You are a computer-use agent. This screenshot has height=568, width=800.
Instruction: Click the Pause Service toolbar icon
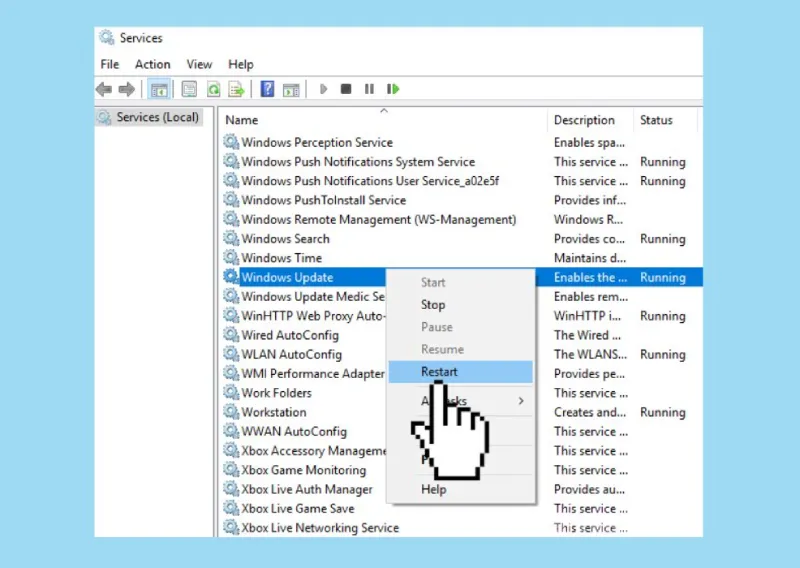(x=369, y=89)
